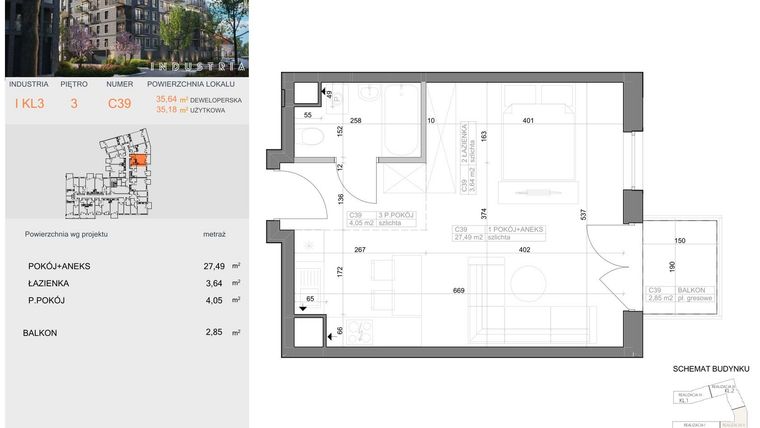
Task: Click the vertical '2 ŁAZIENKA' room tag
Action: tap(469, 158)
